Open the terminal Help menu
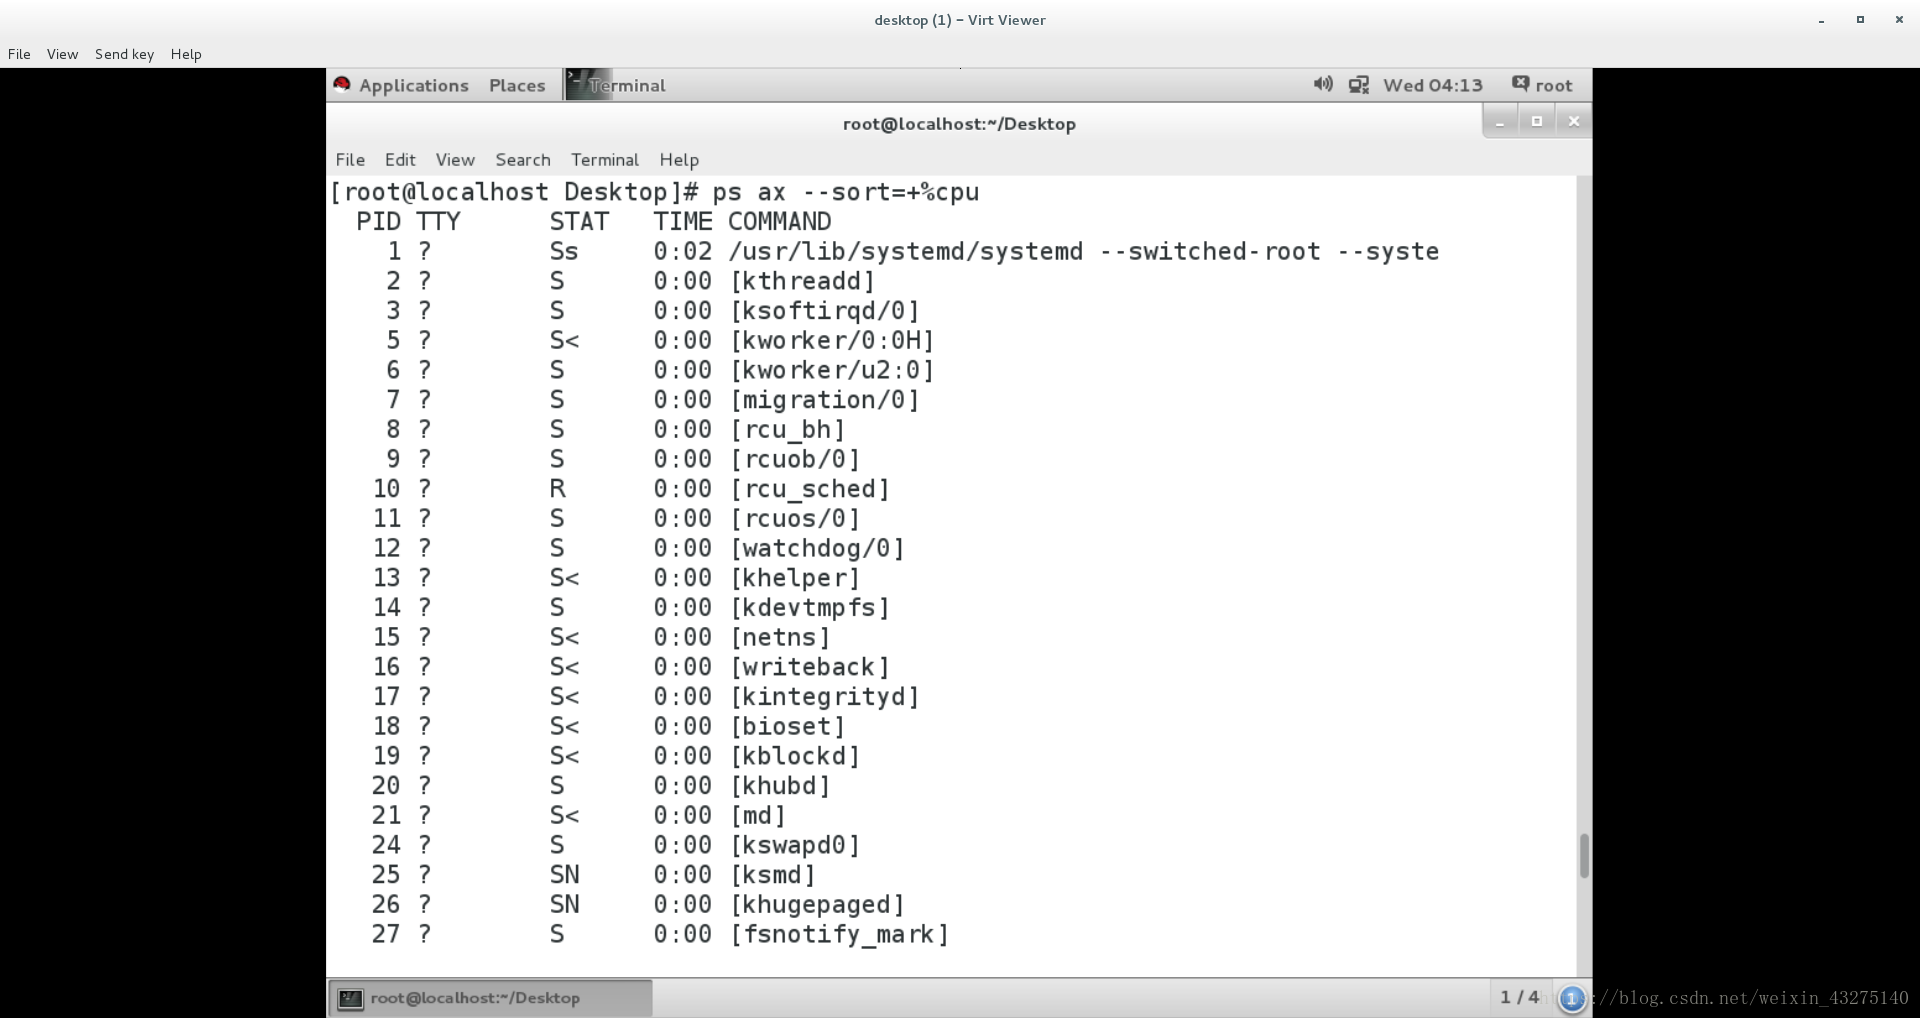 679,159
